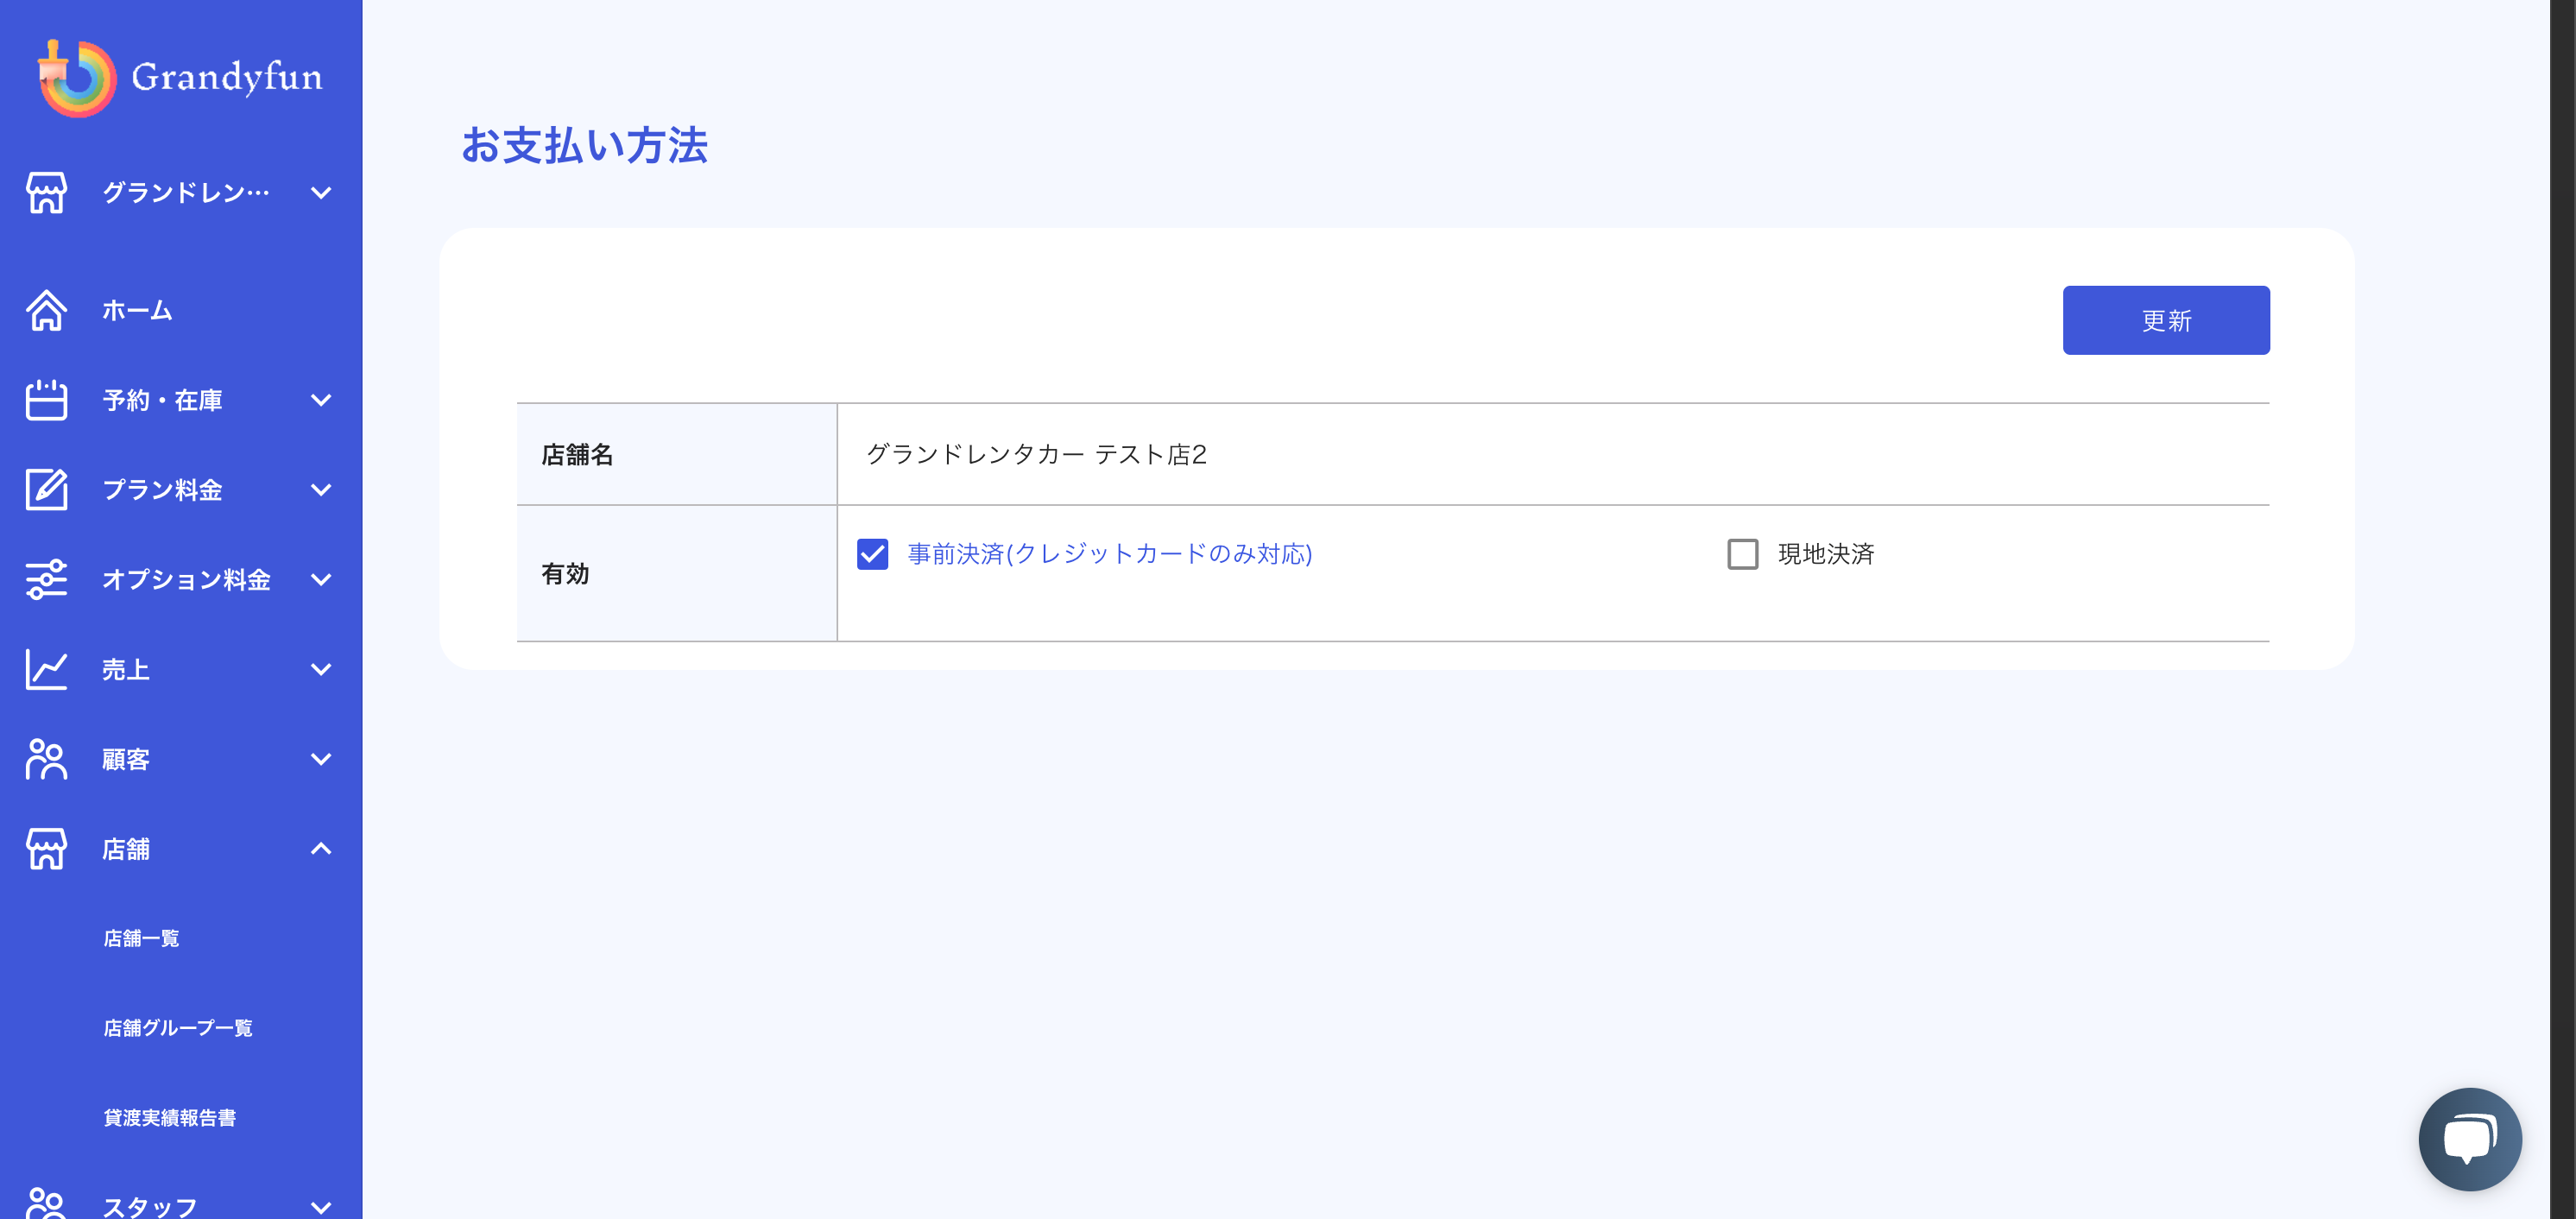This screenshot has width=2576, height=1219.
Task: Expand the プラン料金 menu chevron
Action: pyautogui.click(x=321, y=490)
